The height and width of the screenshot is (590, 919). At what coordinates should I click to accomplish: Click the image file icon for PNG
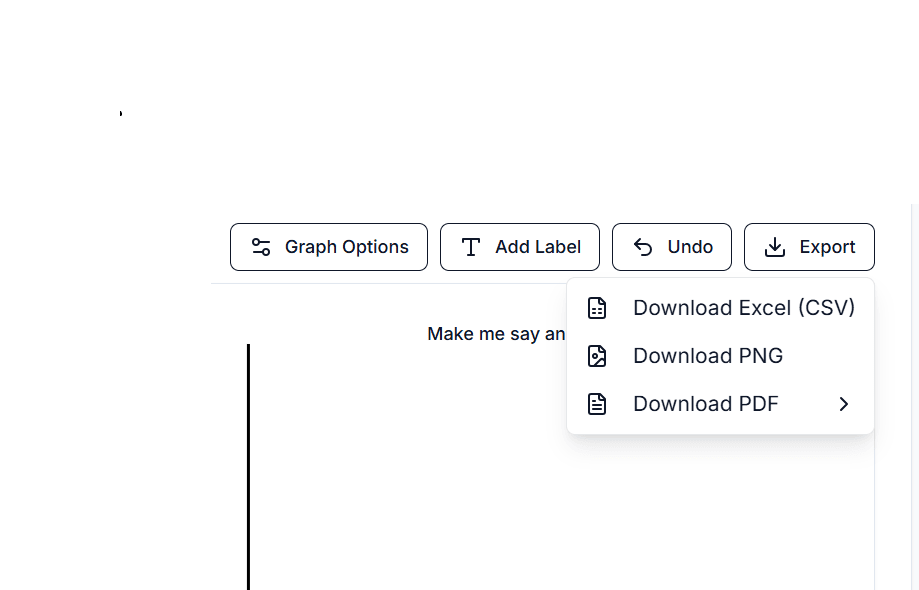pyautogui.click(x=597, y=356)
